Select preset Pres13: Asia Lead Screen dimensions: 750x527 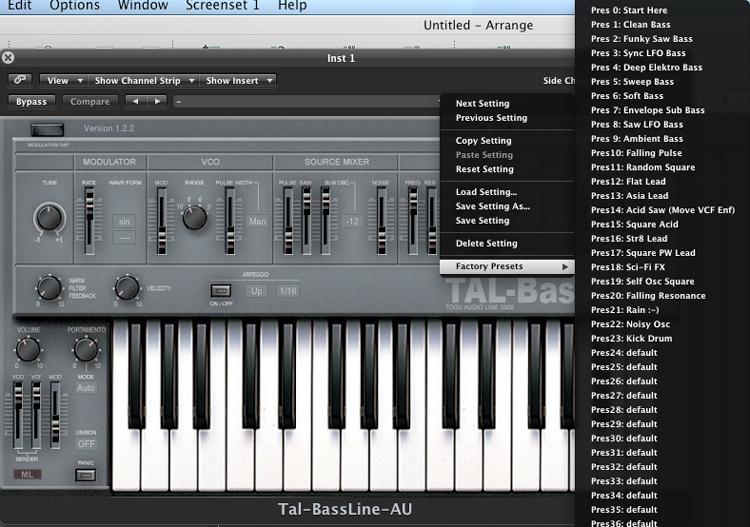coord(629,196)
